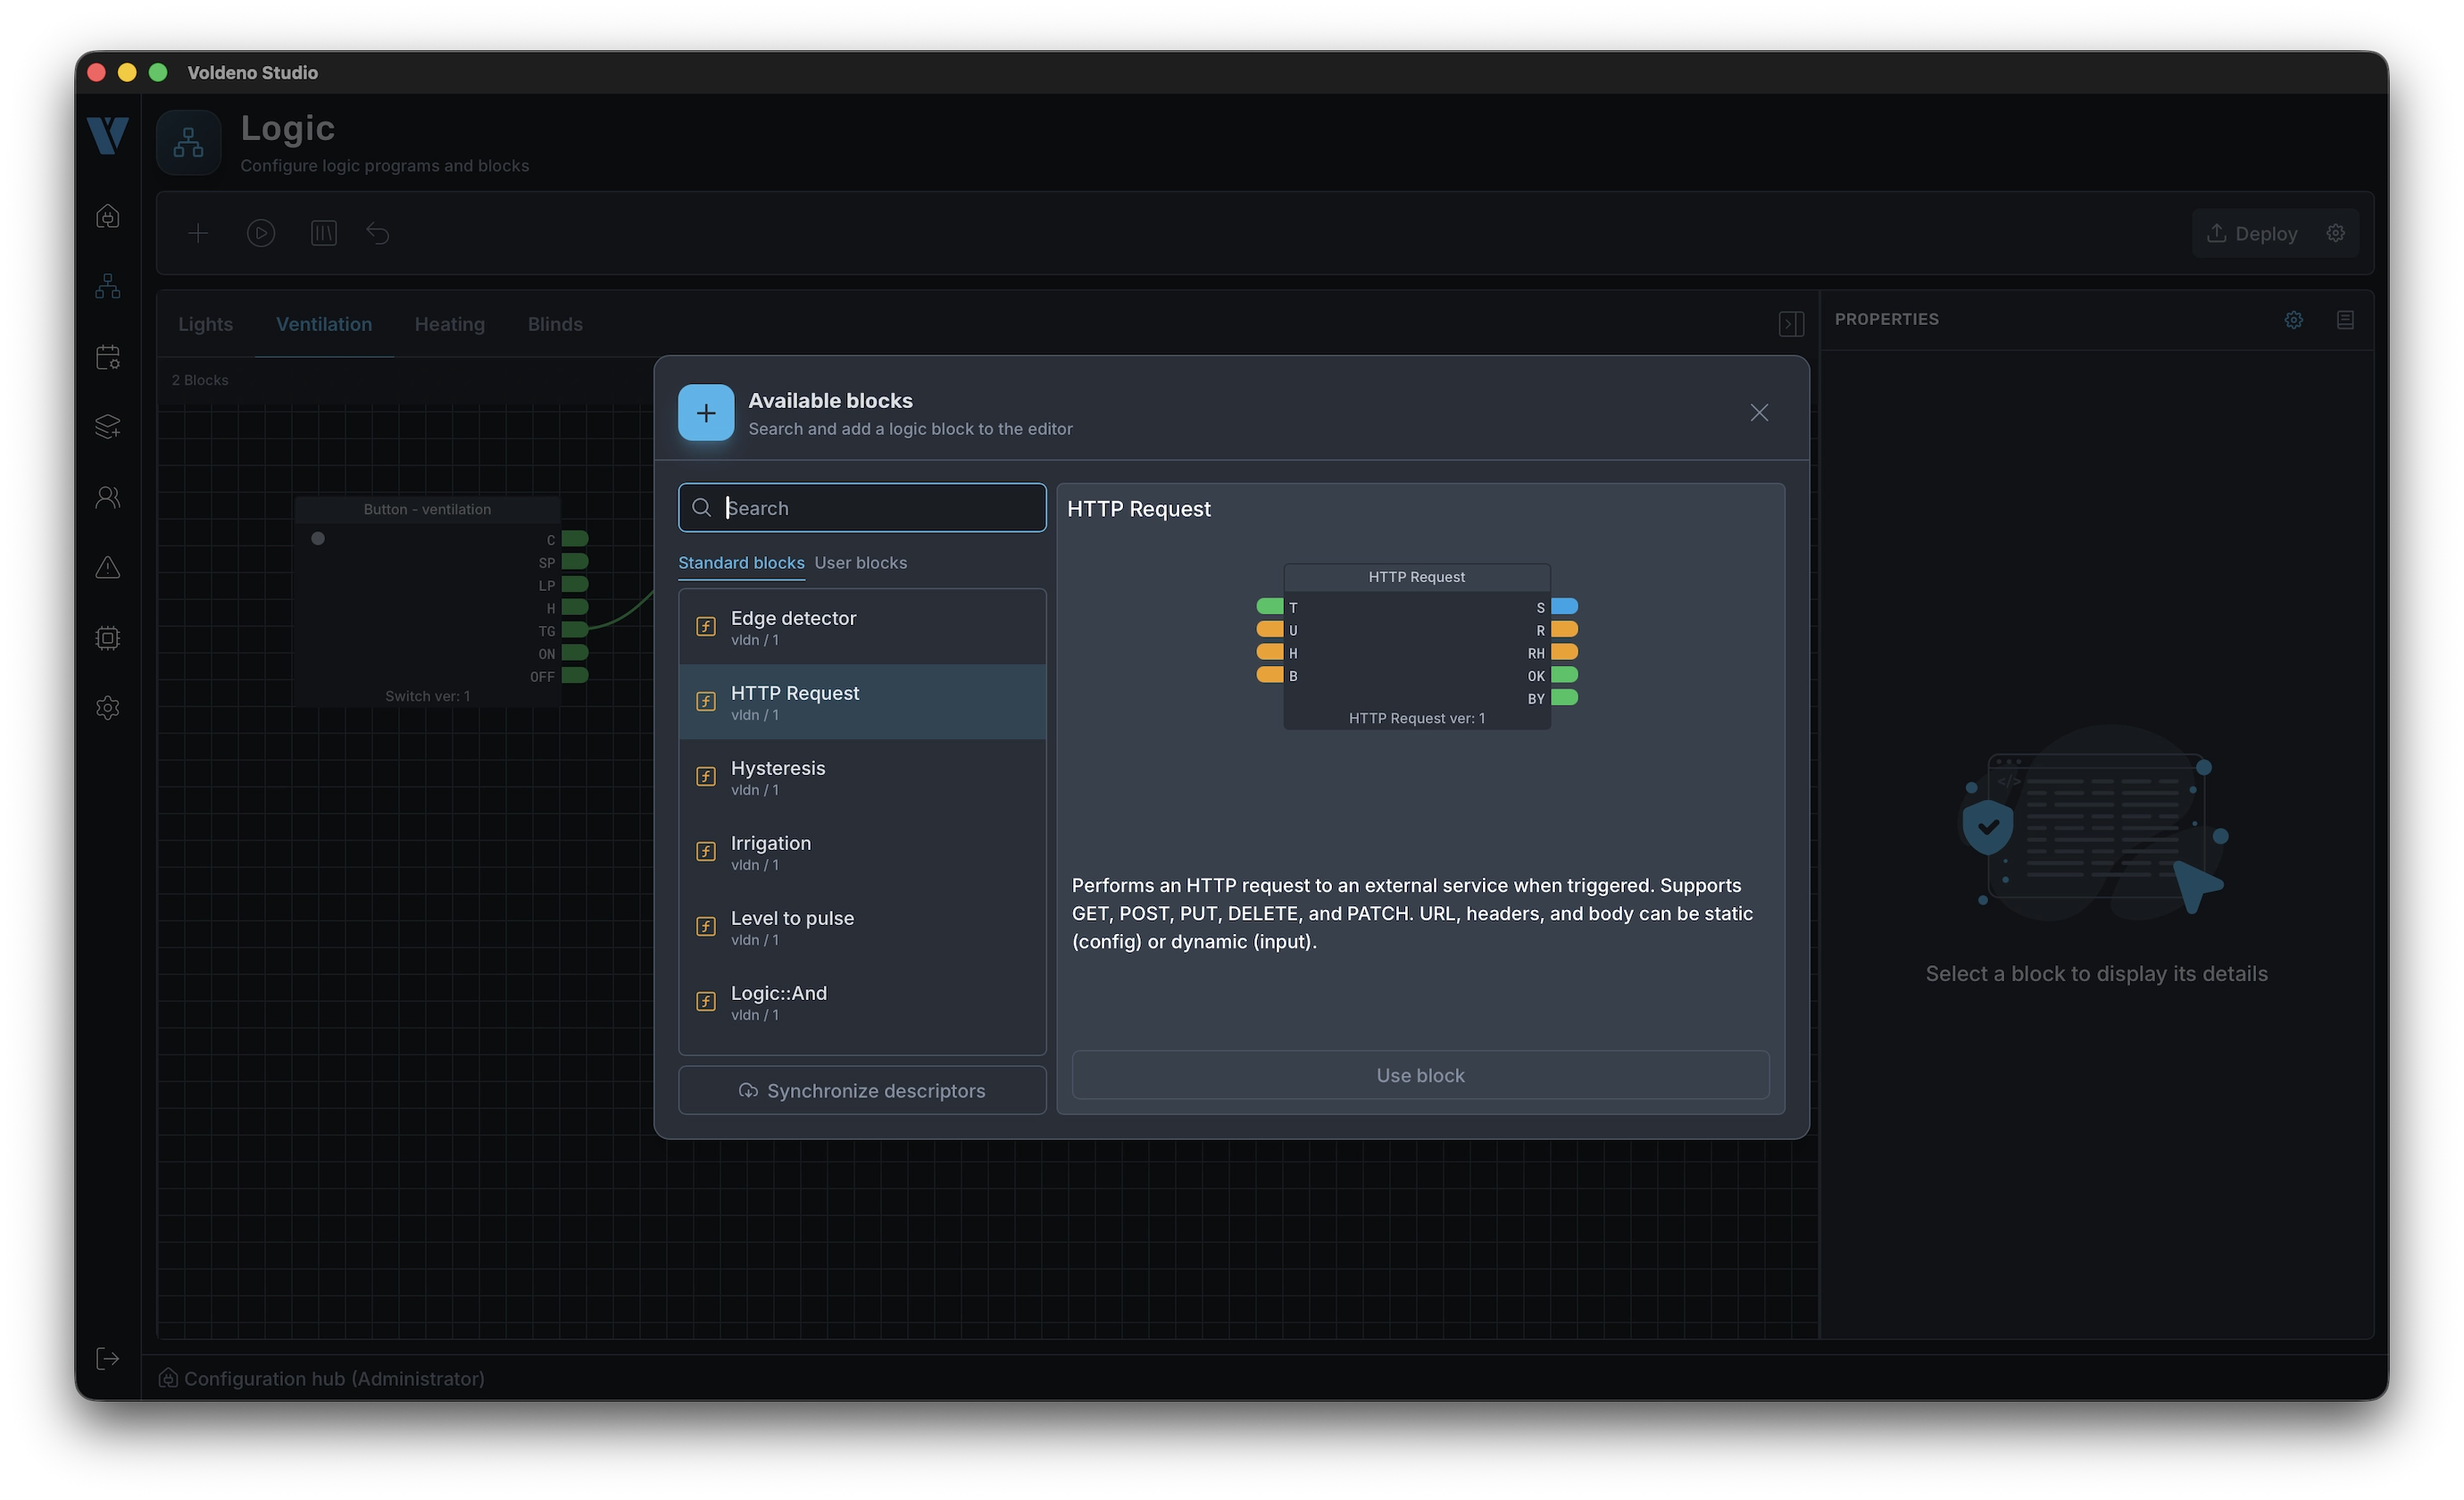Pick Level to pulse block
This screenshot has width=2464, height=1500.
click(862, 927)
